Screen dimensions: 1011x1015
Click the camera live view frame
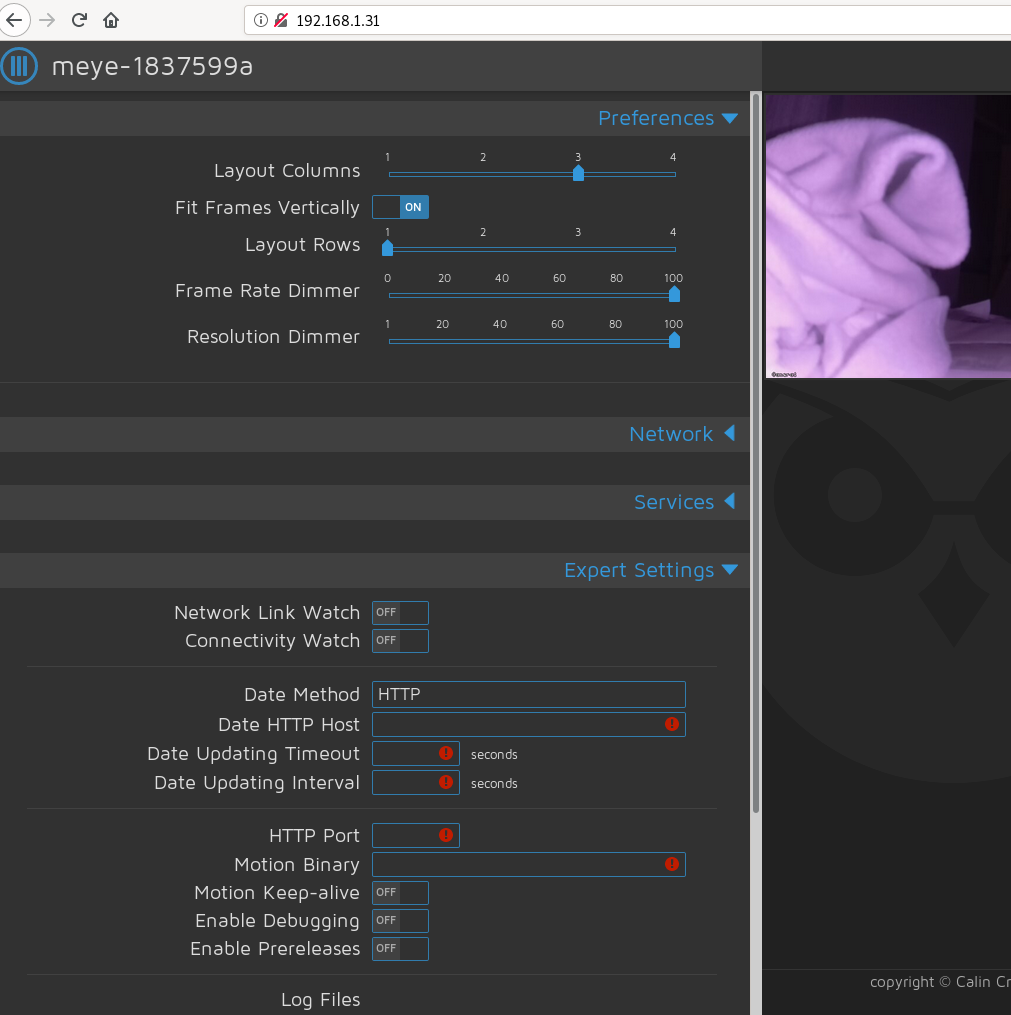888,236
